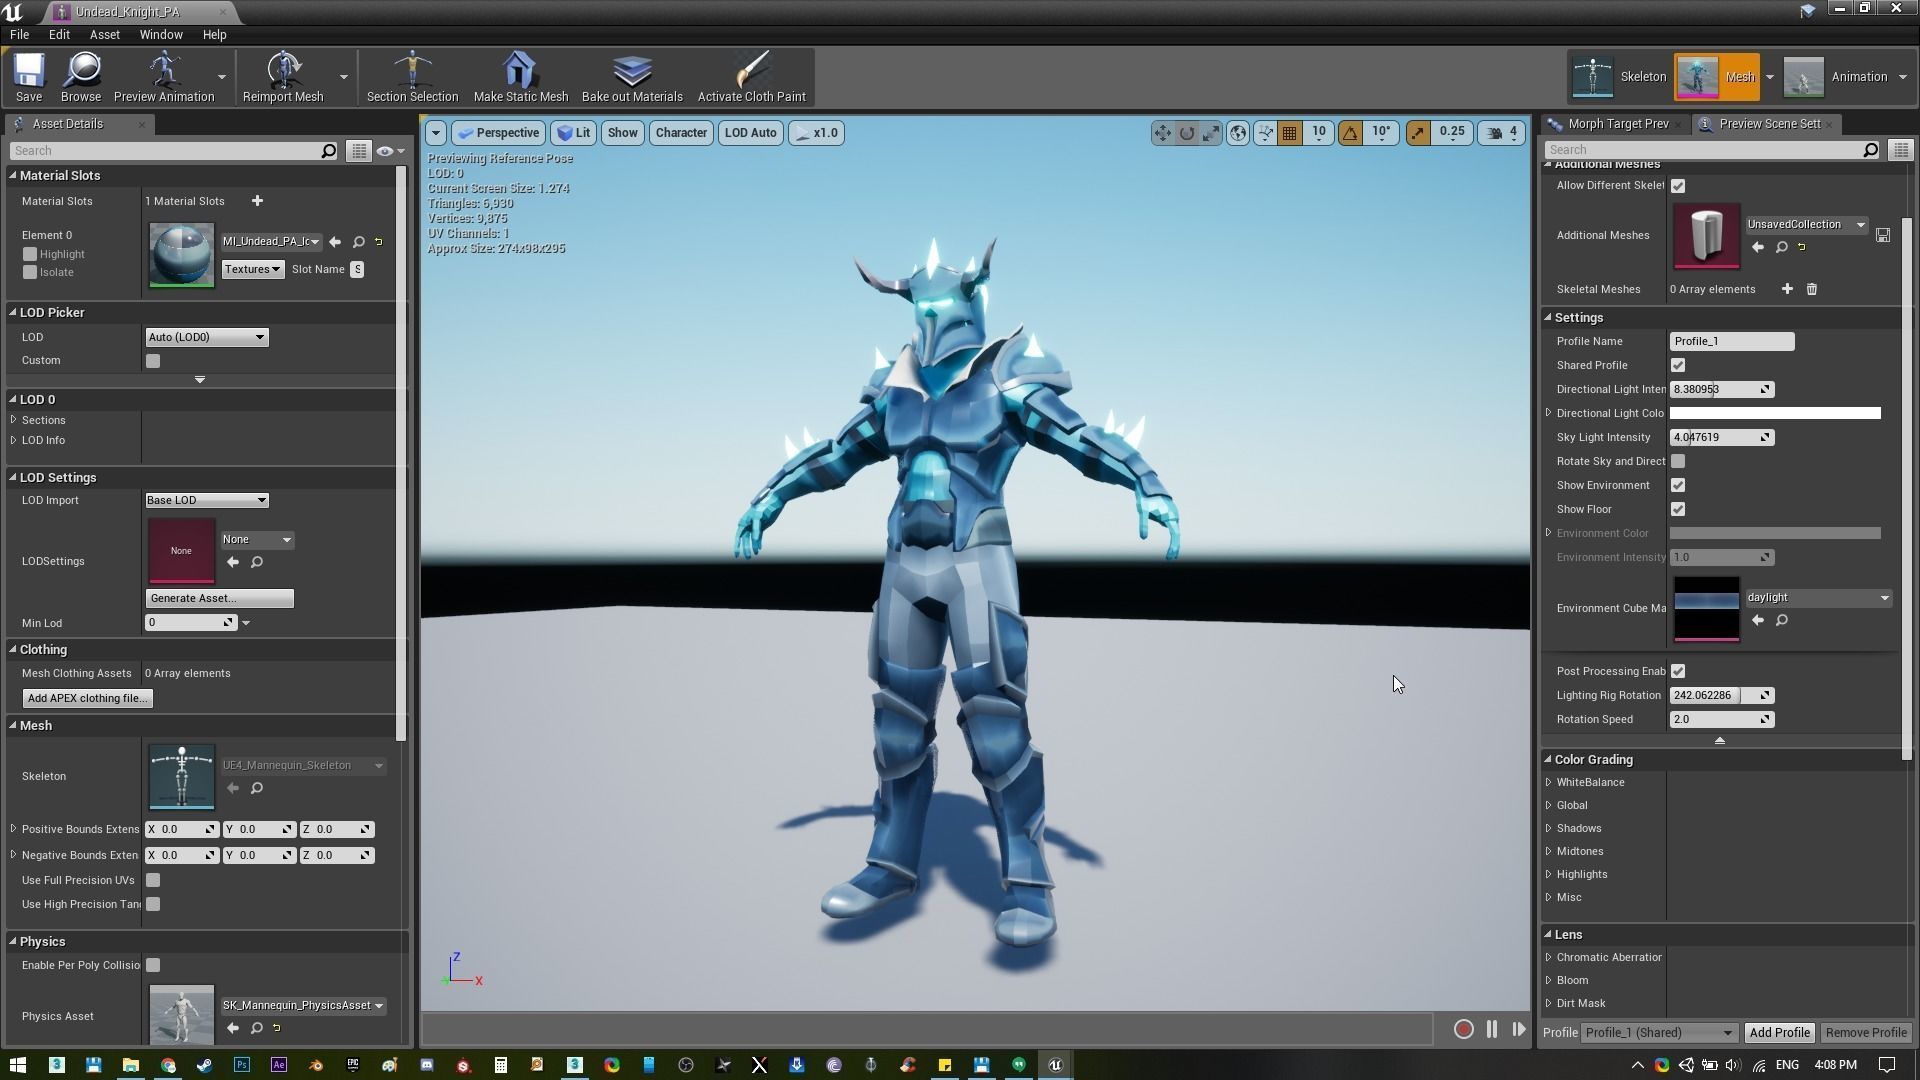
Task: Toggle rotation snap angle icon
Action: (x=1350, y=133)
